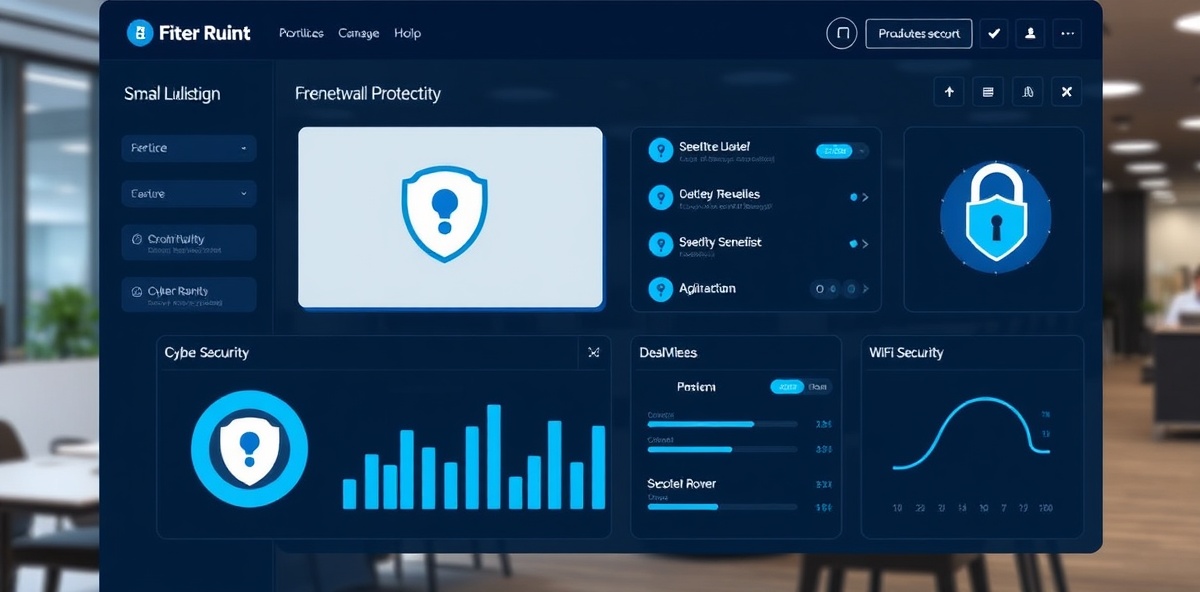This screenshot has height=592, width=1200.
Task: Click the 'Oetley Reselles' row title
Action: tap(719, 194)
